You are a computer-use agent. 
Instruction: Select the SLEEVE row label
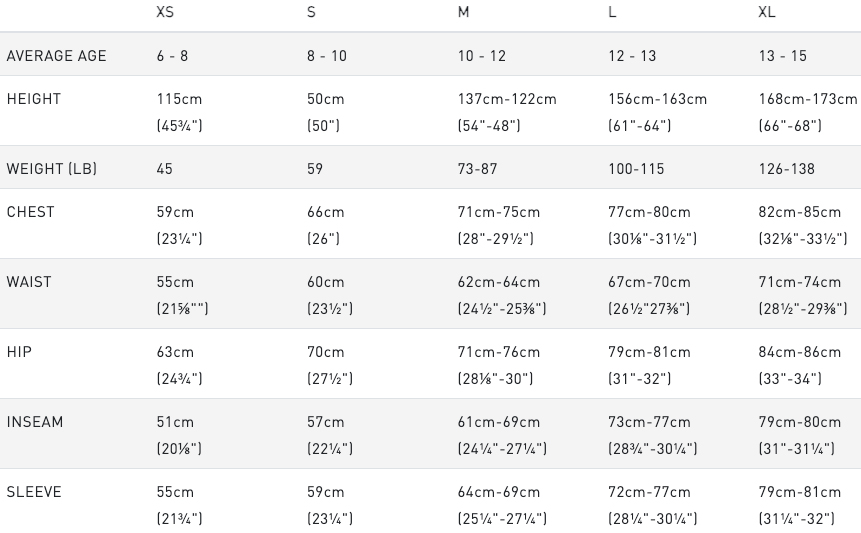34,492
